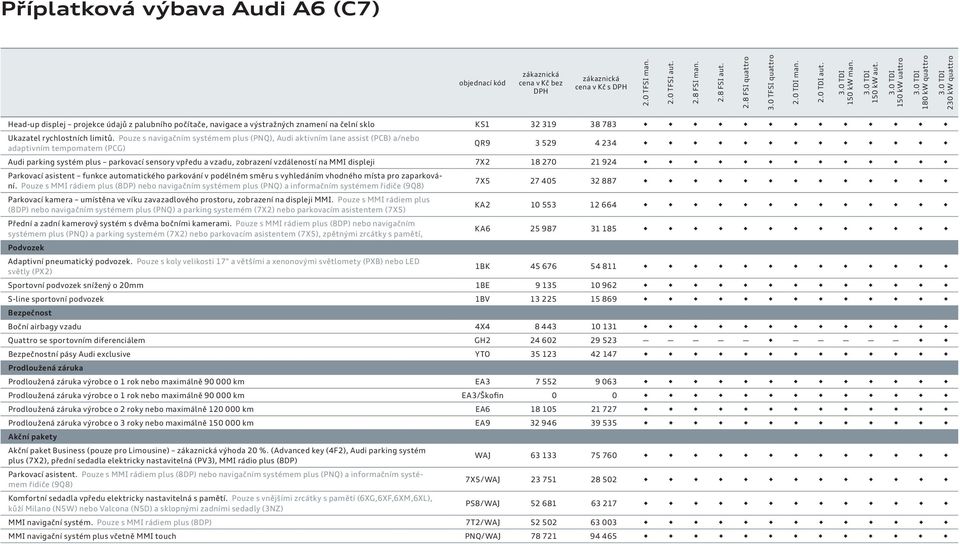Click price 15 869

[603, 299]
